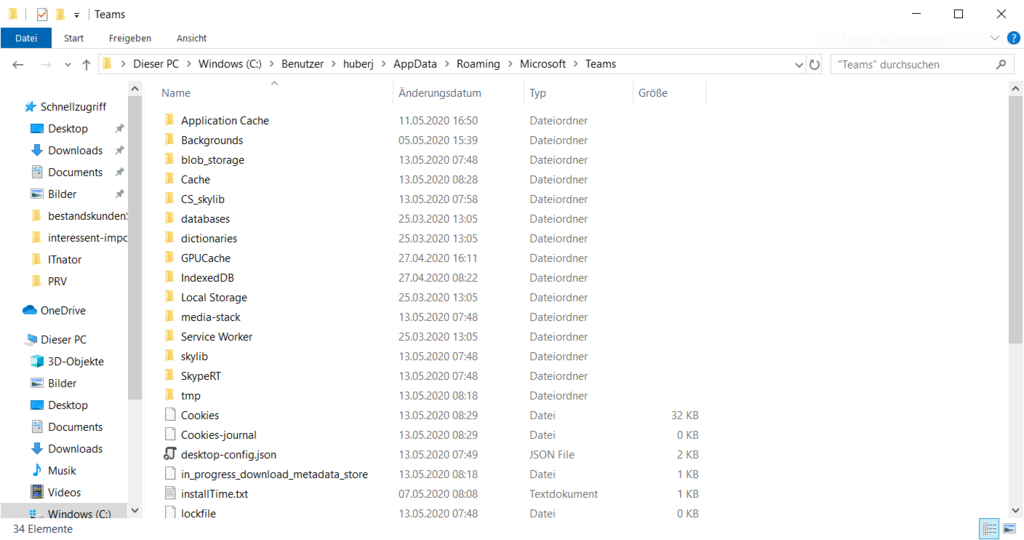The image size is (1024, 540).
Task: Click the Application Cache folder icon
Action: click(x=169, y=119)
